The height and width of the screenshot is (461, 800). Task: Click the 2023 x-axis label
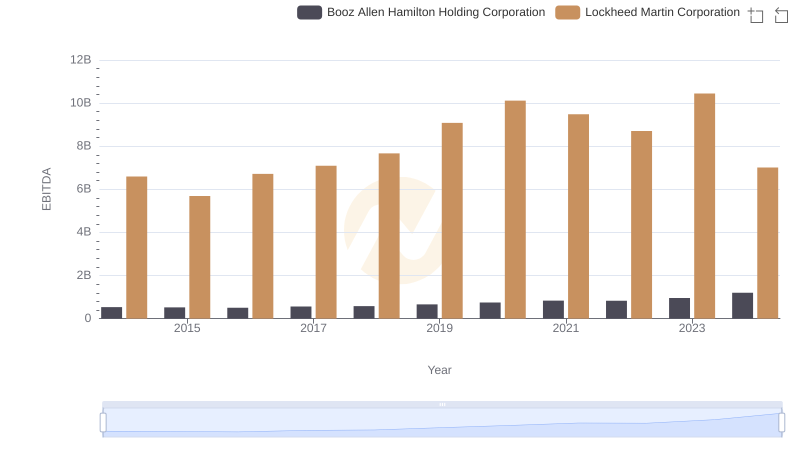692,328
